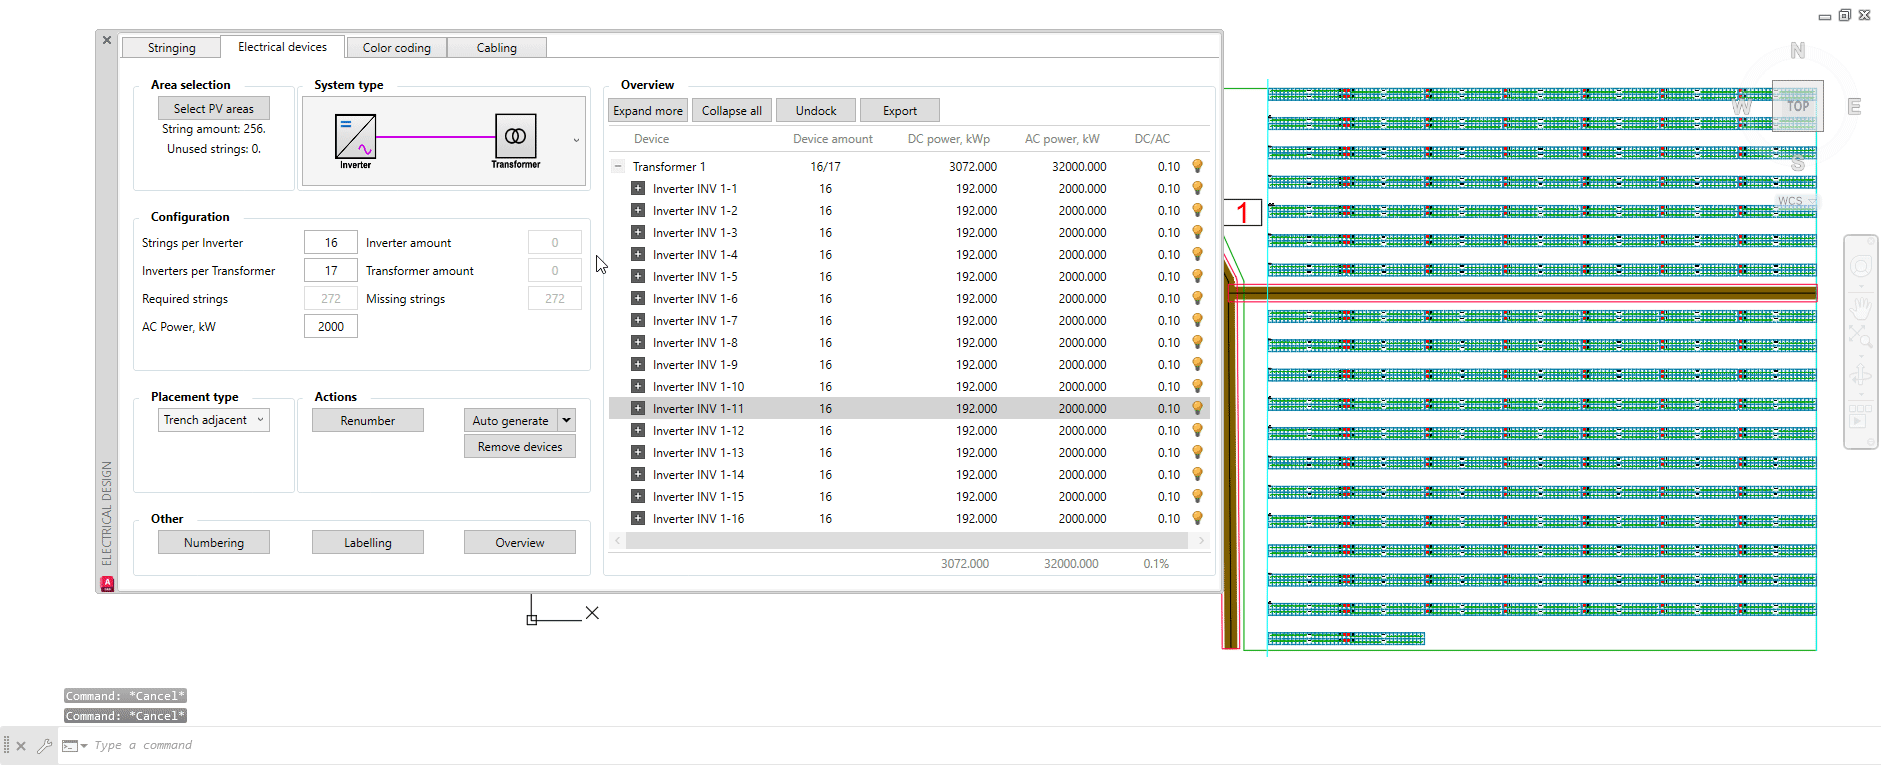Expand Inverter INV 1-7 row
The width and height of the screenshot is (1881, 765).
tap(638, 320)
